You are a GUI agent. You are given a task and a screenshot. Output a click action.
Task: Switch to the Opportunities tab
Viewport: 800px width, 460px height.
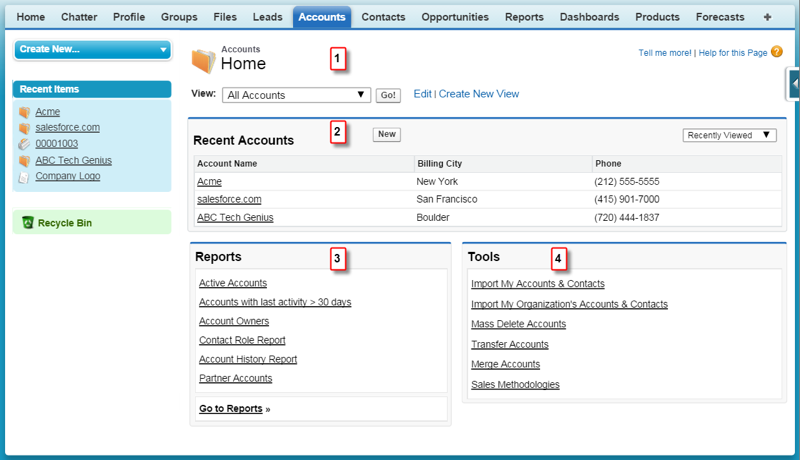[455, 17]
